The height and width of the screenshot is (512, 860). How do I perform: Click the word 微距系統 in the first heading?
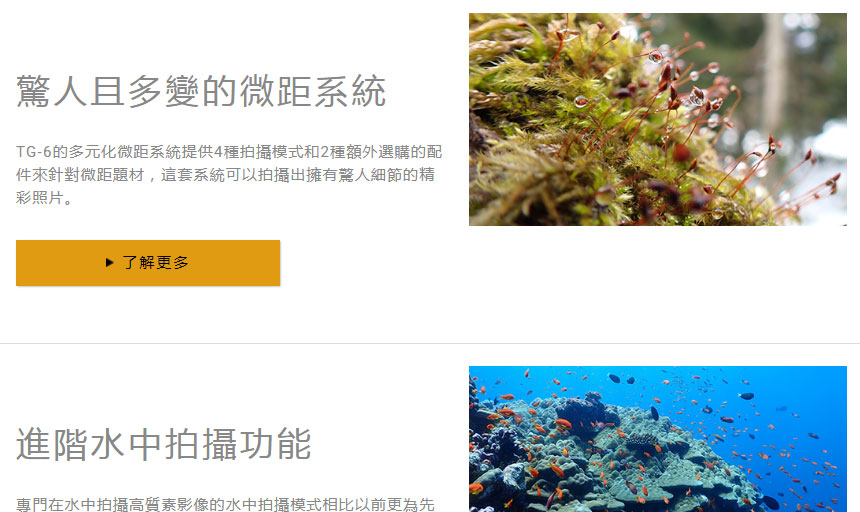click(x=313, y=91)
